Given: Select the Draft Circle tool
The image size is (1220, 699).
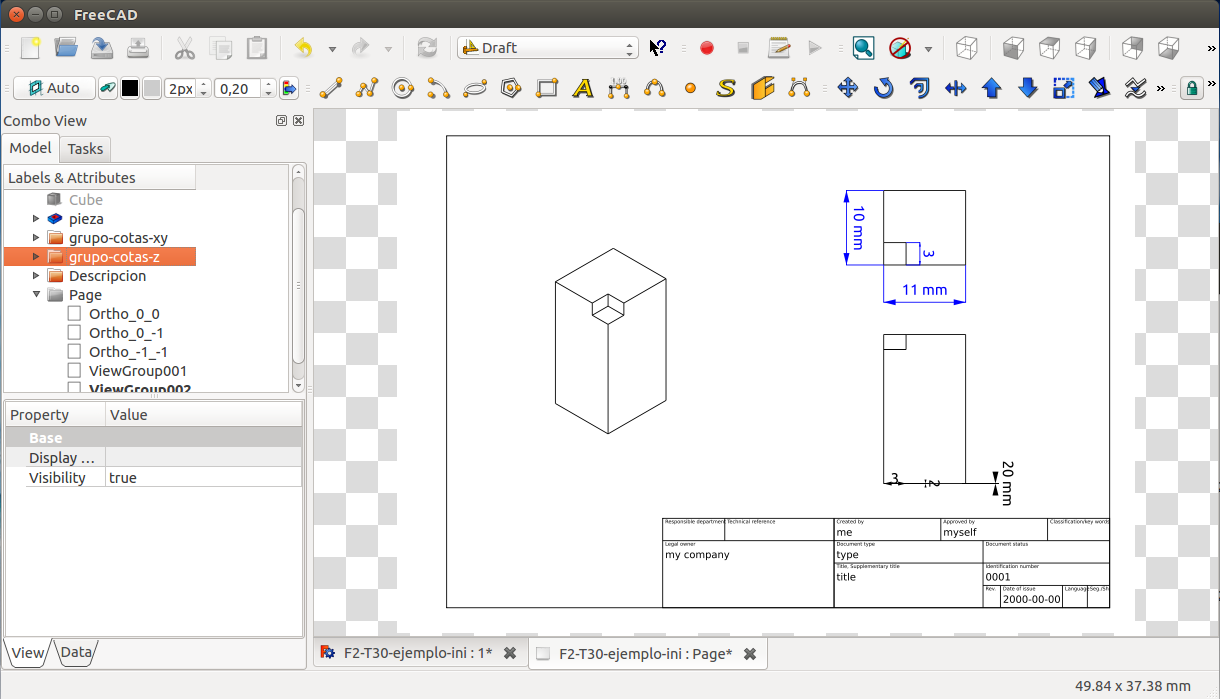Looking at the screenshot, I should tap(403, 88).
